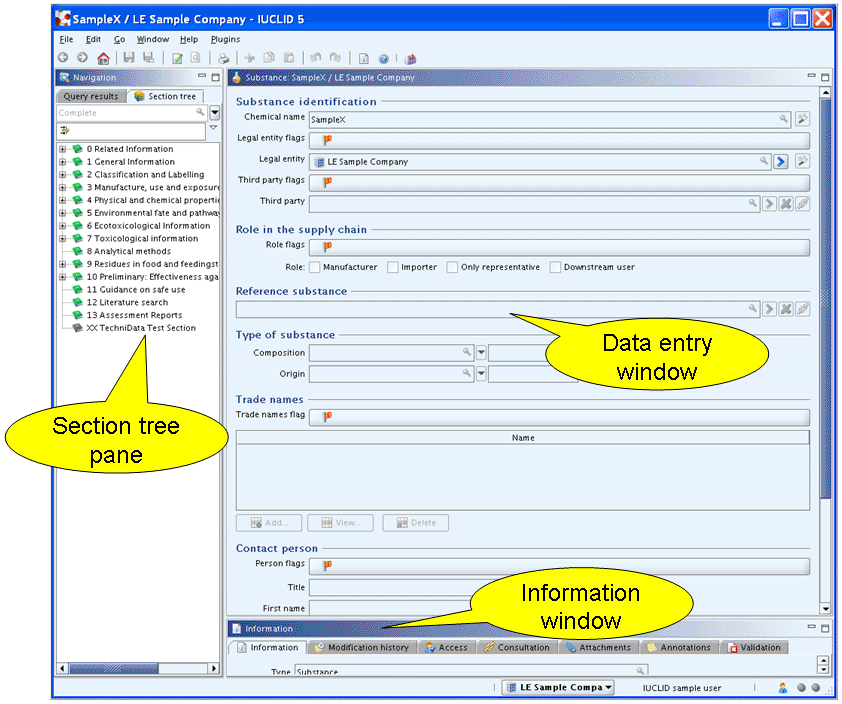The height and width of the screenshot is (704, 842).
Task: Expand the 7 Toxicological information section
Action: point(63,238)
